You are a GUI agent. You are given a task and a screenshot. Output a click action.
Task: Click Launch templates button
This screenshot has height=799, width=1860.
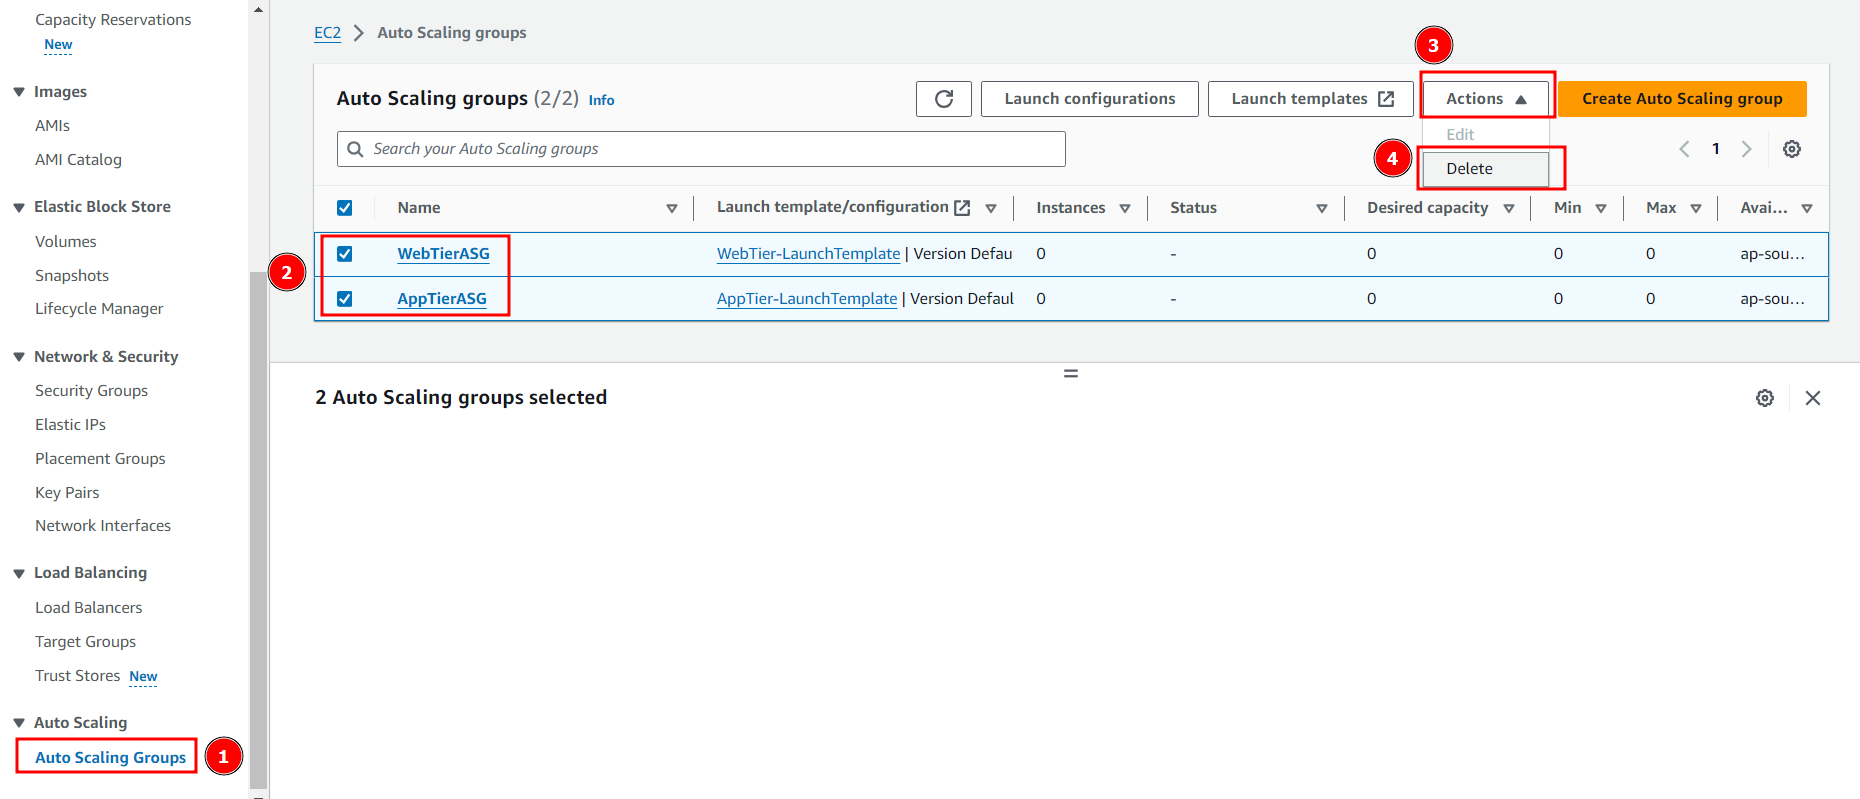point(1311,99)
